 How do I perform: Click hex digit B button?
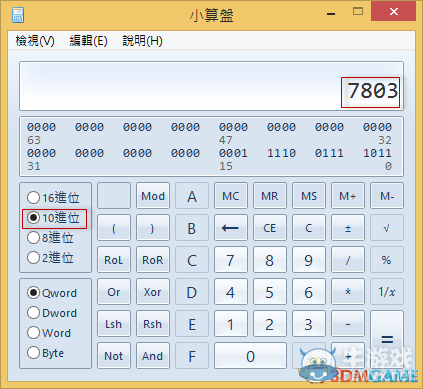[x=192, y=228]
